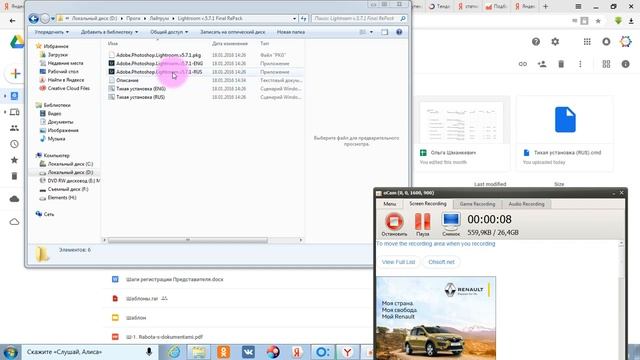Open Сеть in the navigation pane
The height and width of the screenshot is (360, 640).
[49, 214]
